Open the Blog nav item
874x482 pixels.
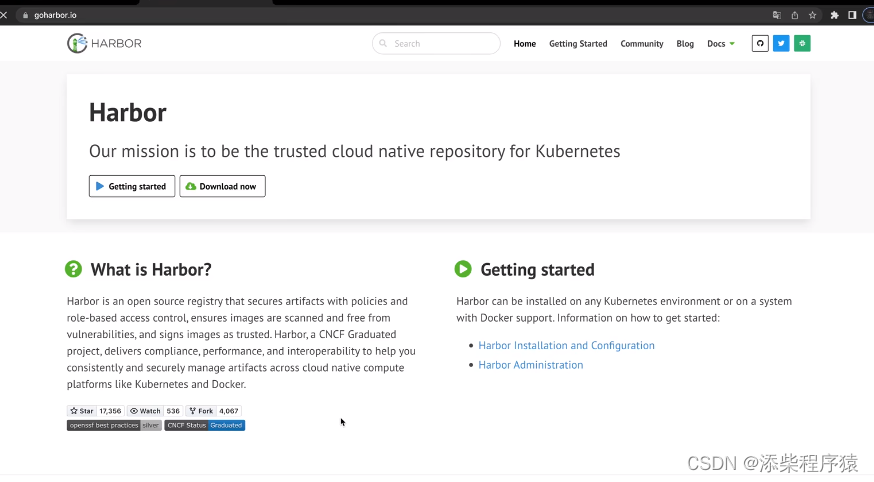[x=685, y=43]
